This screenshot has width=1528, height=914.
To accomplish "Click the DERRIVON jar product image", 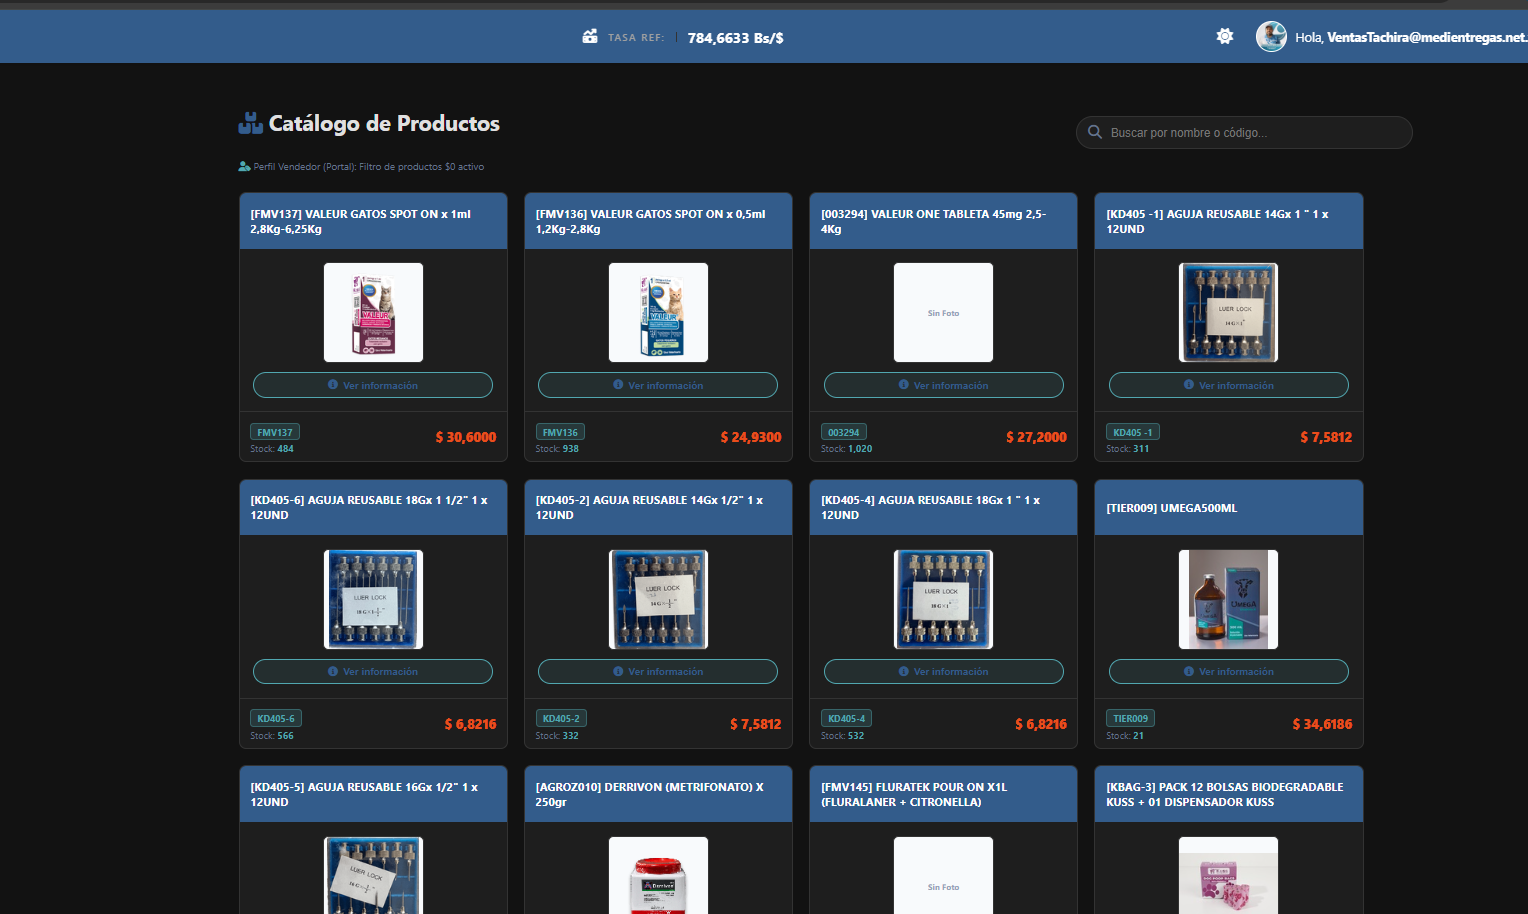I will pos(658,875).
